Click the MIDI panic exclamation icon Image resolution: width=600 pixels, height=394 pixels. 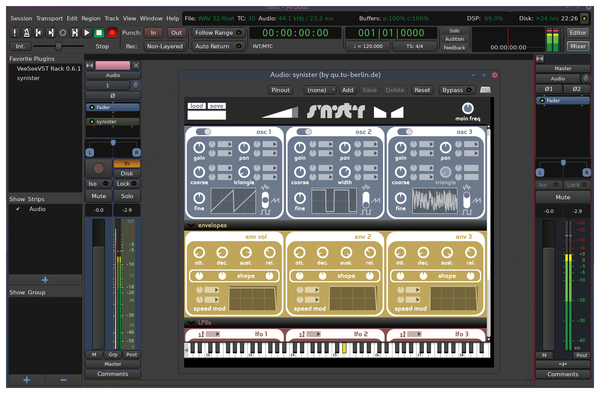(x=15, y=33)
